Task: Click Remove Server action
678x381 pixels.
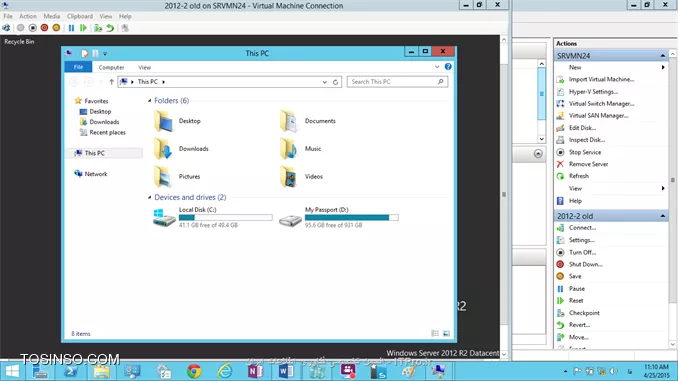Action: [x=588, y=164]
